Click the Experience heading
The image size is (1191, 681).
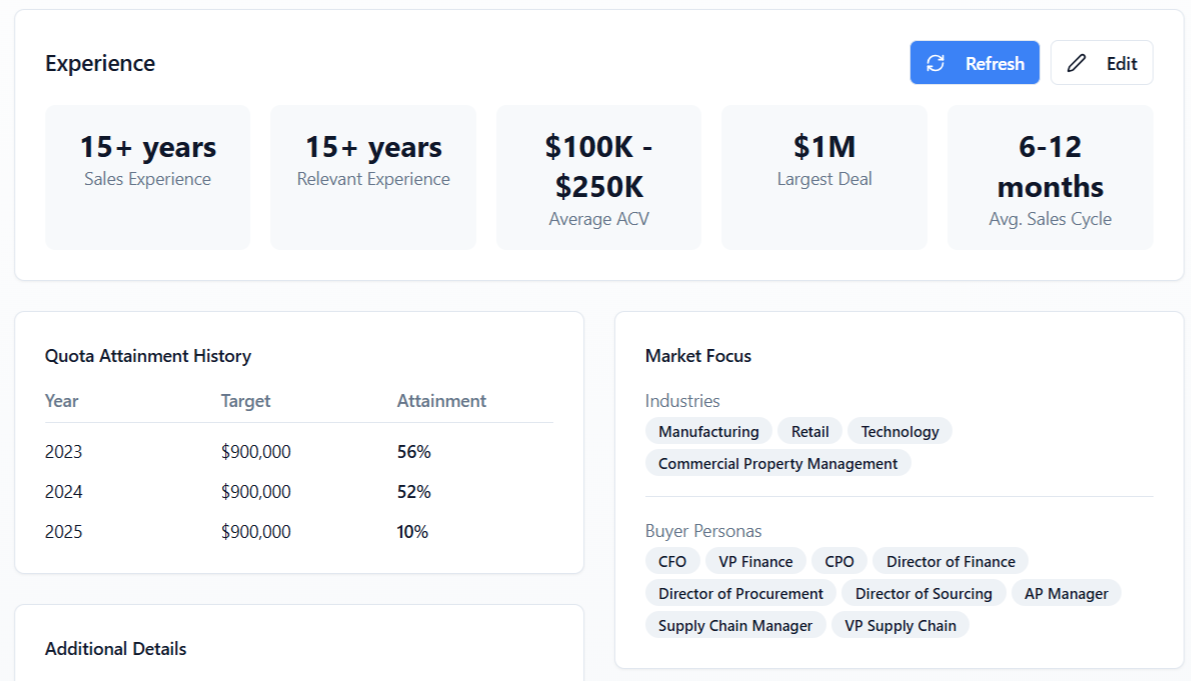[100, 63]
